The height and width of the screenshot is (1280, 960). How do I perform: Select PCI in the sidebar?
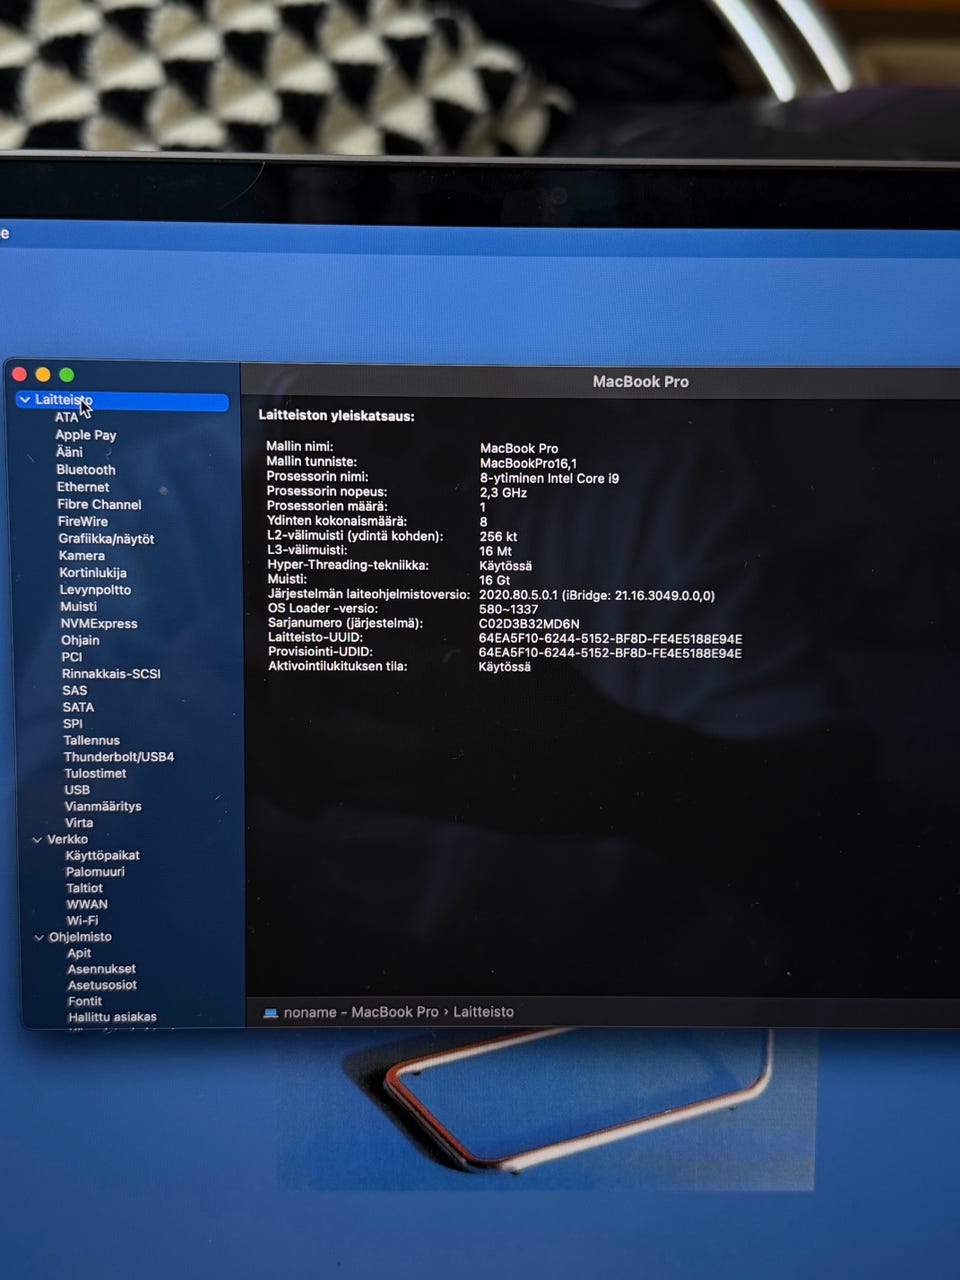72,657
